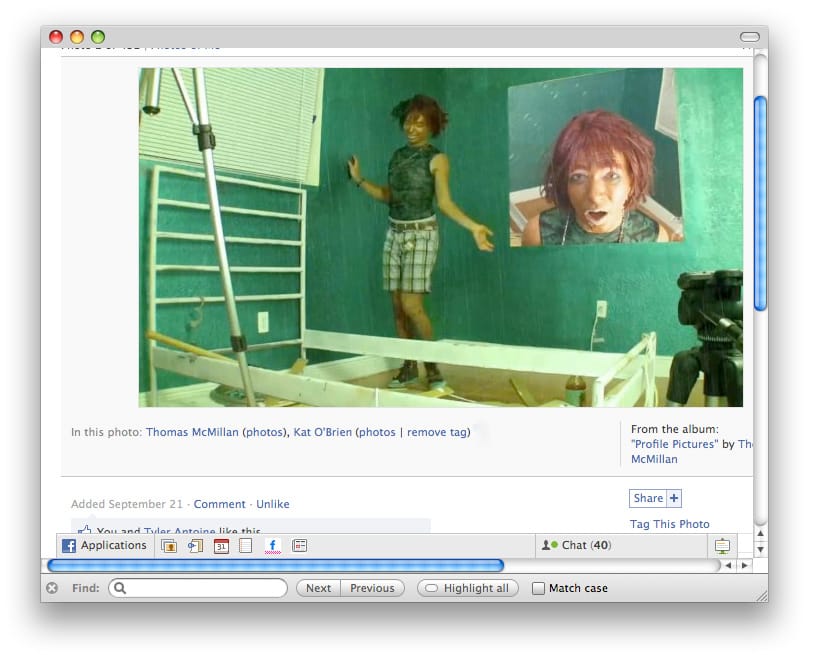Click the horizontal scrollbar thumb

275,565
